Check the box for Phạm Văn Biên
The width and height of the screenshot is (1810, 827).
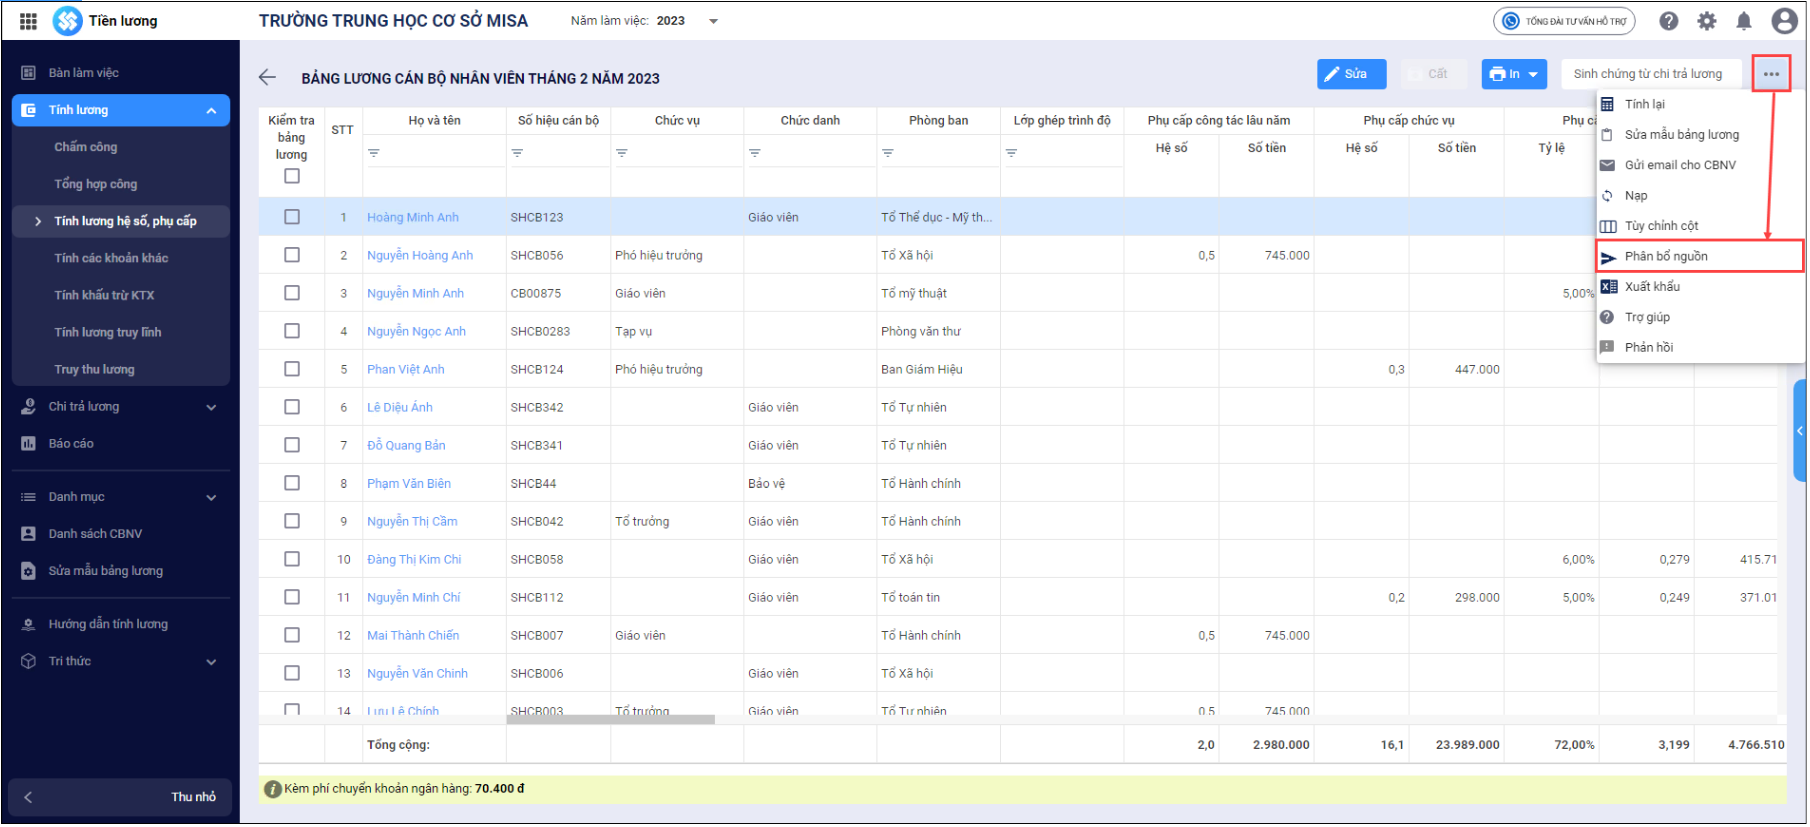292,483
